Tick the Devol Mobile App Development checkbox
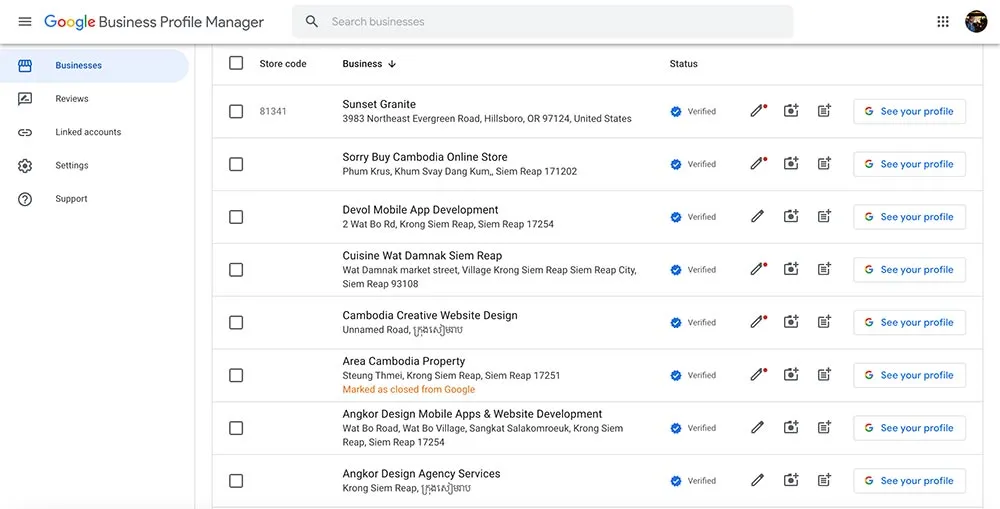This screenshot has height=509, width=1000. [x=236, y=217]
